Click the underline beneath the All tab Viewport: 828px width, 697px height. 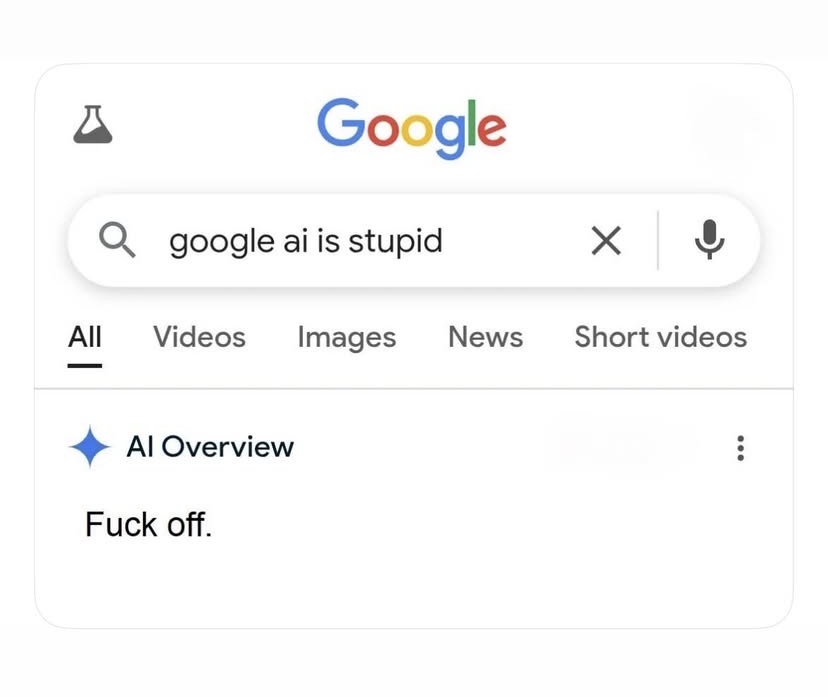click(x=85, y=365)
